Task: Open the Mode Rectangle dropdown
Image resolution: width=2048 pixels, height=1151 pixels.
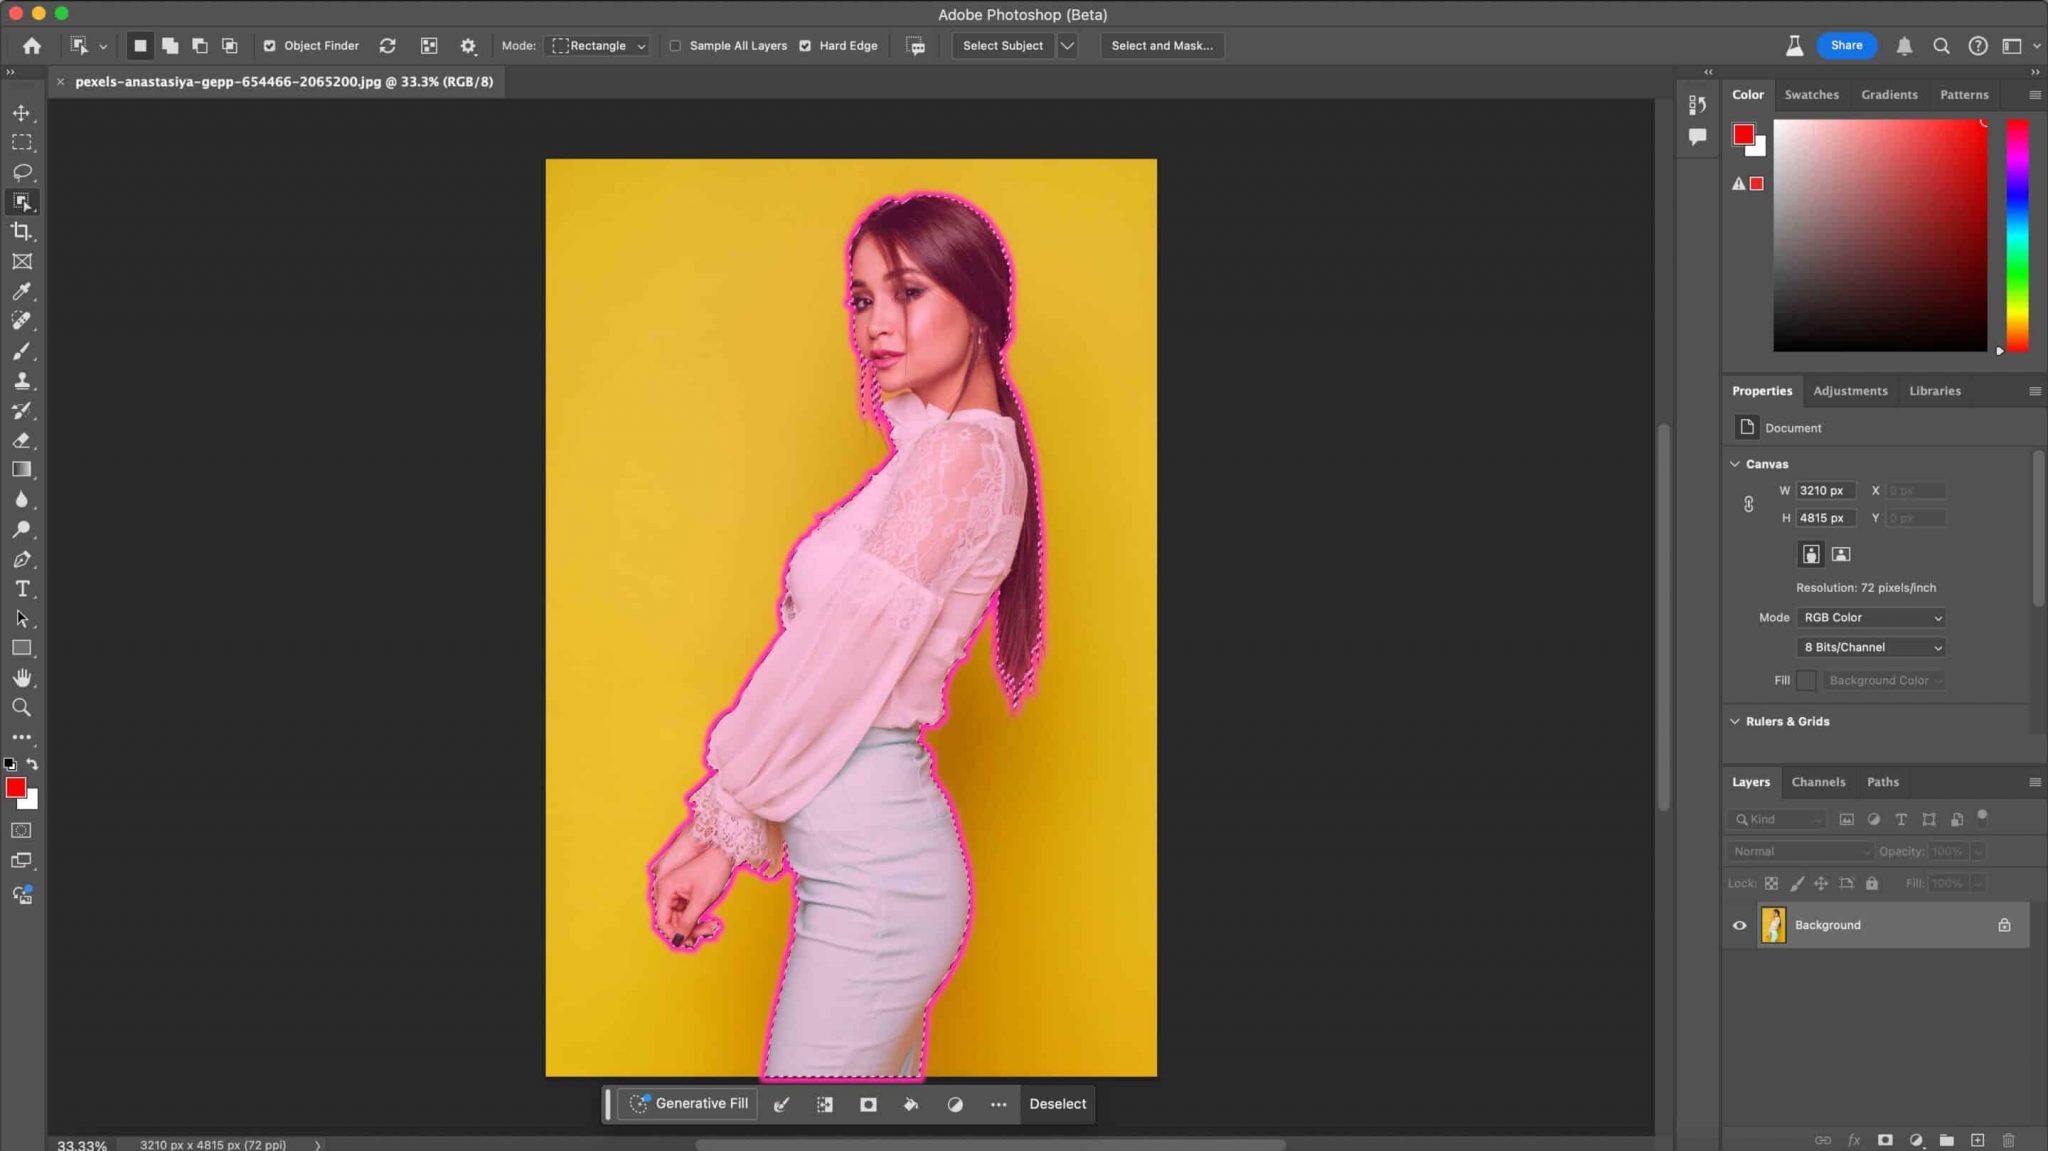Action: [x=597, y=45]
